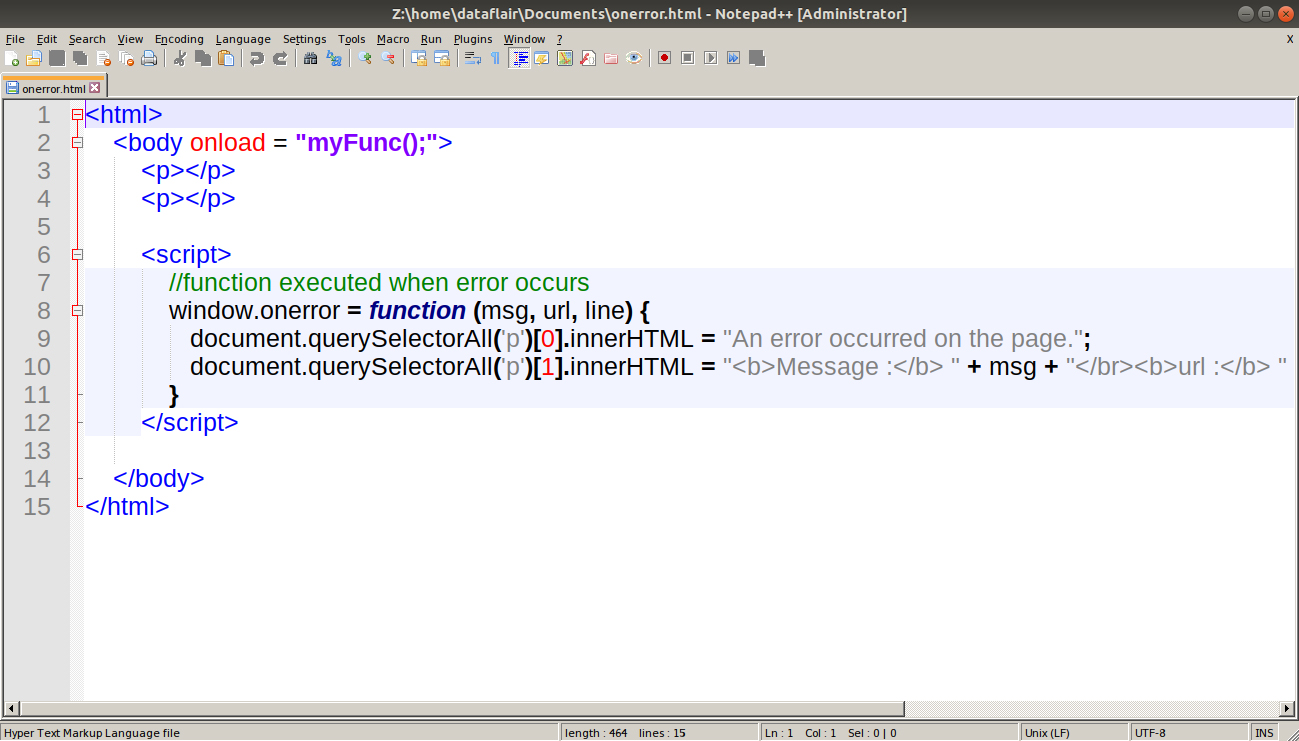The image size is (1299, 741).
Task: Open the Window menu
Action: coord(524,39)
